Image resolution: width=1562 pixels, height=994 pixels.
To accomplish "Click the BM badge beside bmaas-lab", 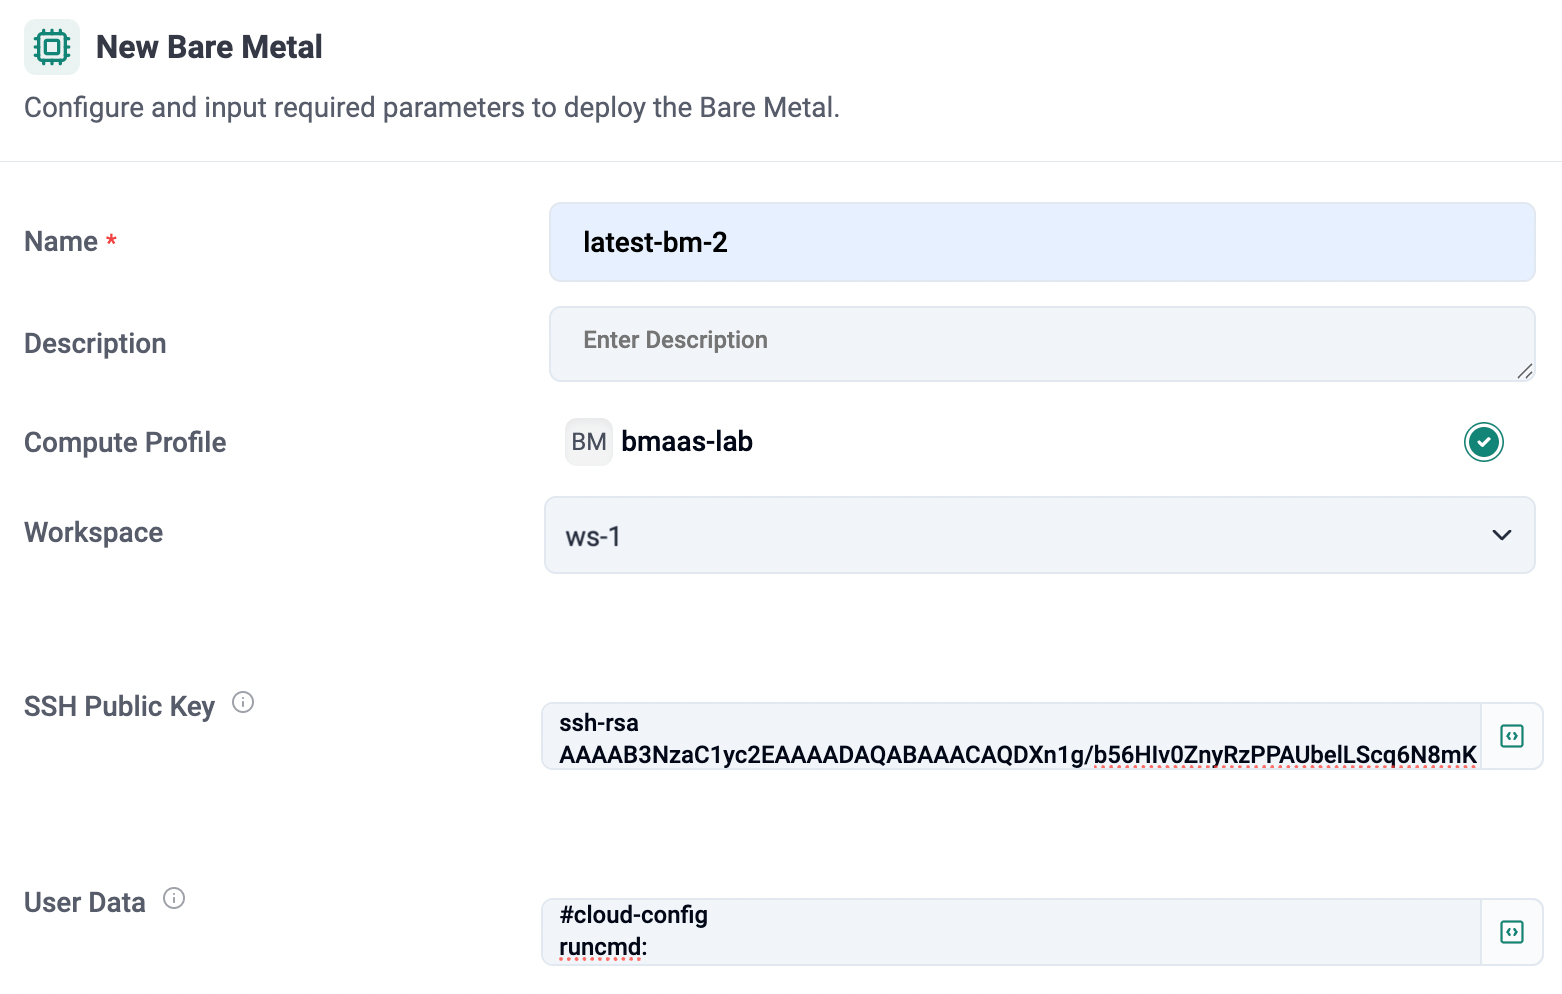I will pos(589,442).
